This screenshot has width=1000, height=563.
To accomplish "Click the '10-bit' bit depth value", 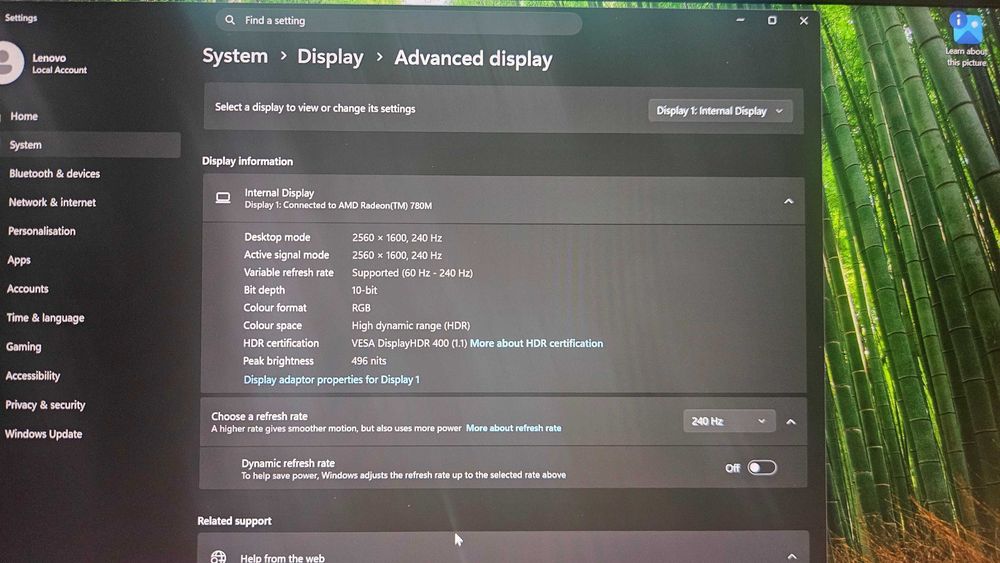I will pos(364,290).
